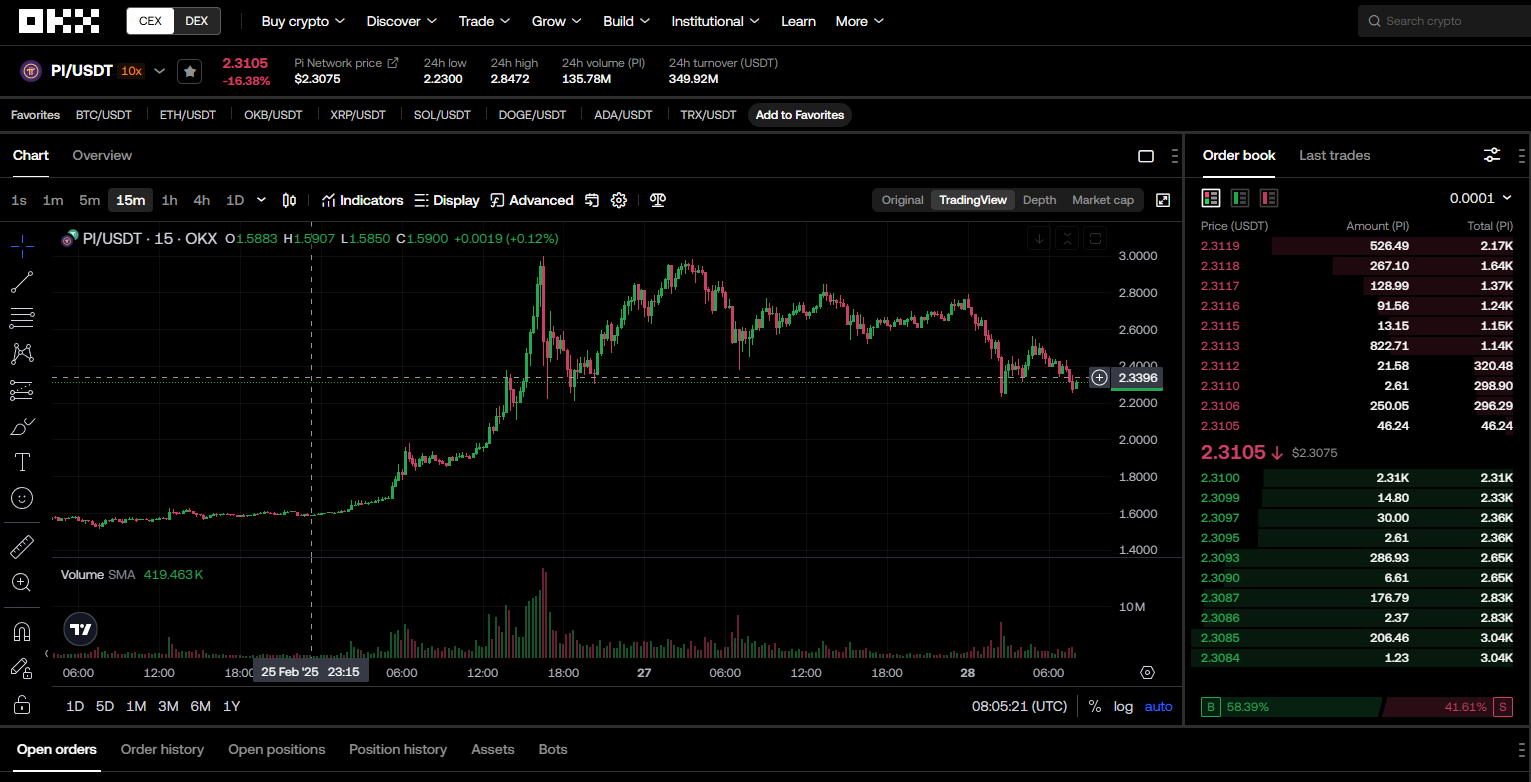
Task: Toggle the magnet snap mode
Action: pyautogui.click(x=22, y=632)
